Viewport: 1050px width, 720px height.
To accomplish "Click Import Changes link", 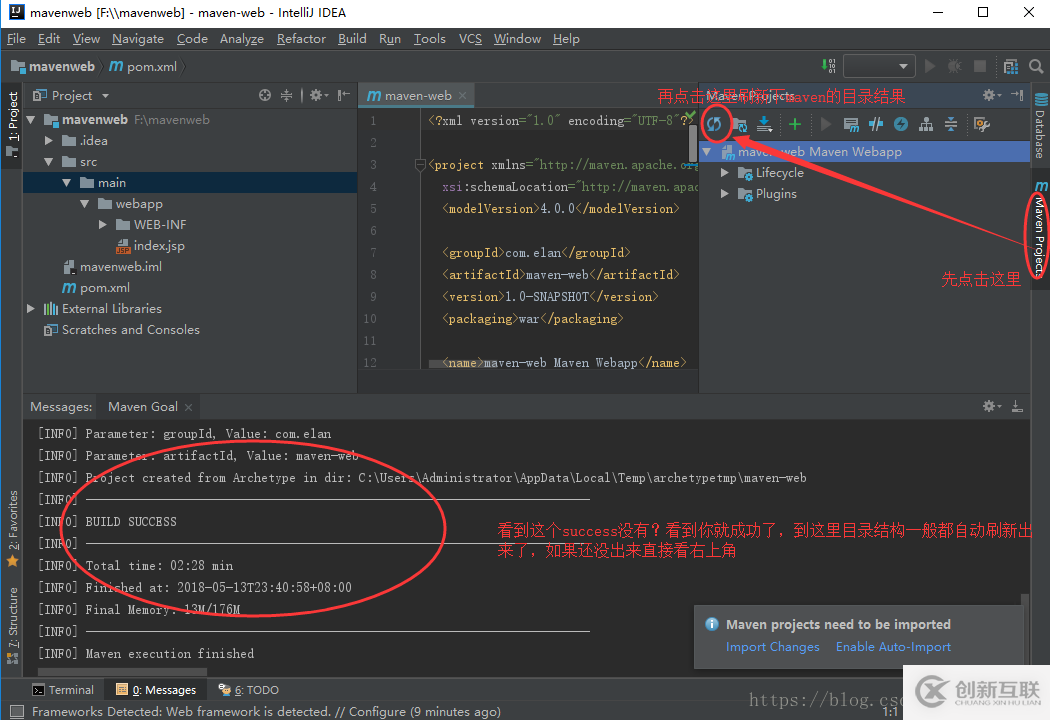I will click(x=772, y=647).
